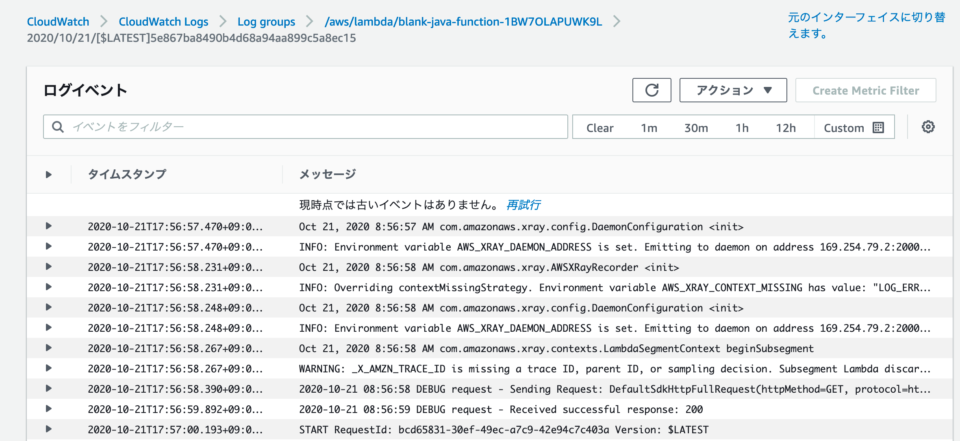Open the settings gear icon
The image size is (960, 441).
pos(928,127)
